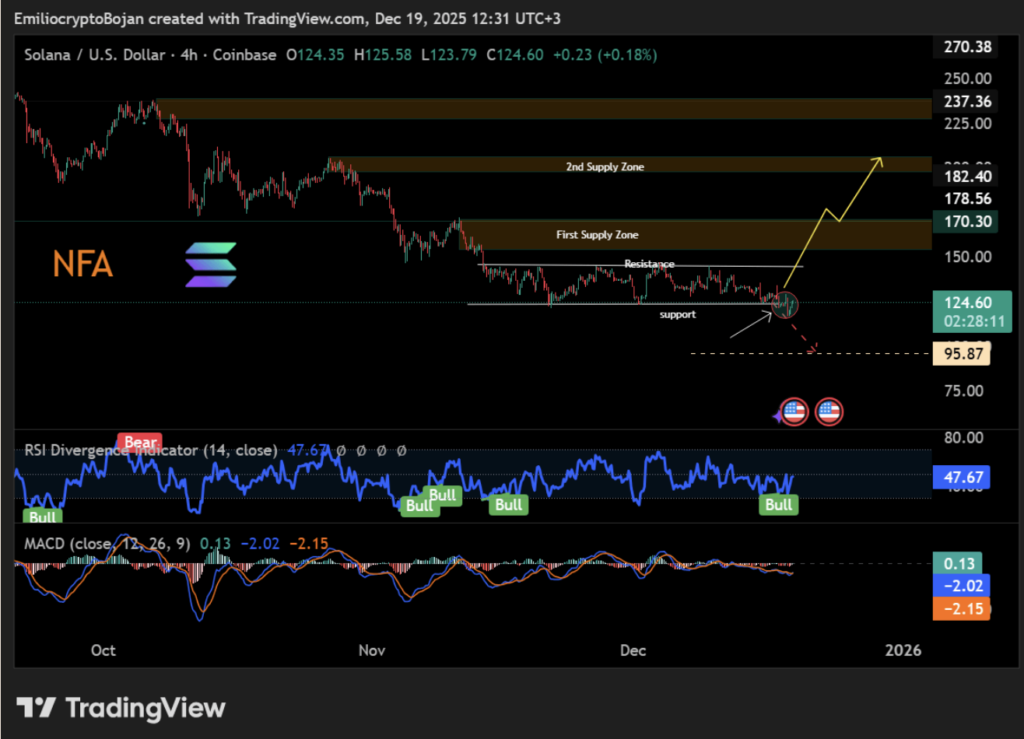Click the TradingView logo at bottom left
The width and height of the screenshot is (1024, 739).
(122, 708)
